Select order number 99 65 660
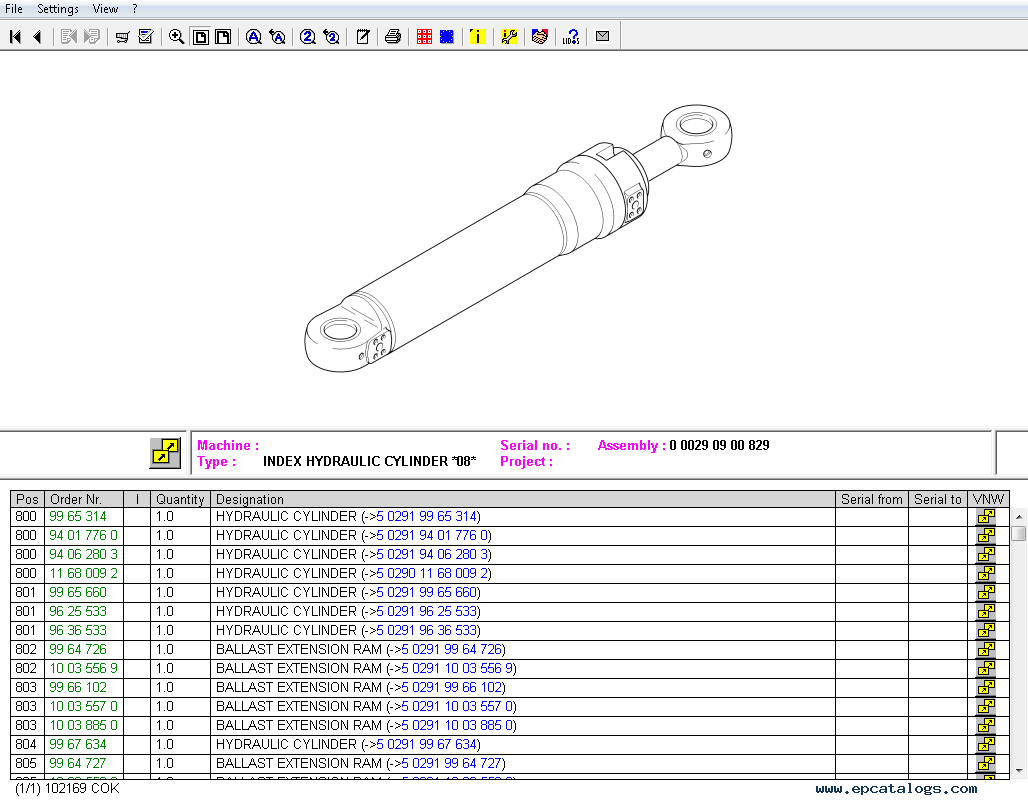Viewport: 1028px width, 805px height. point(78,593)
